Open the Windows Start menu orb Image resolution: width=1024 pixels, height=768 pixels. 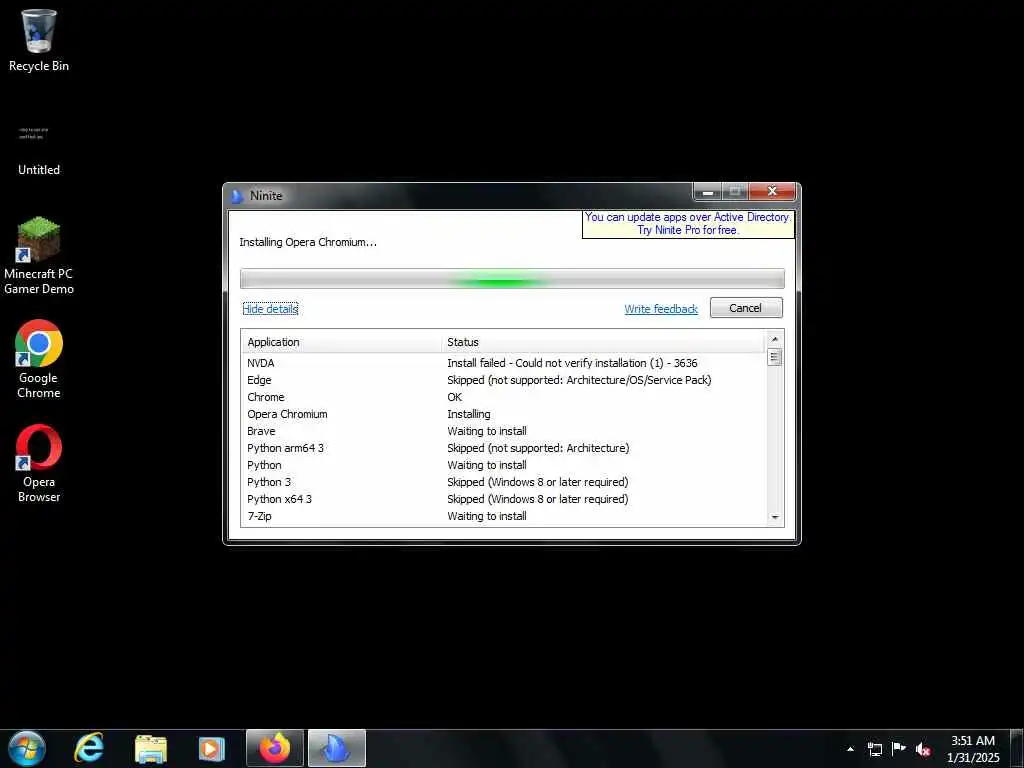click(x=27, y=748)
